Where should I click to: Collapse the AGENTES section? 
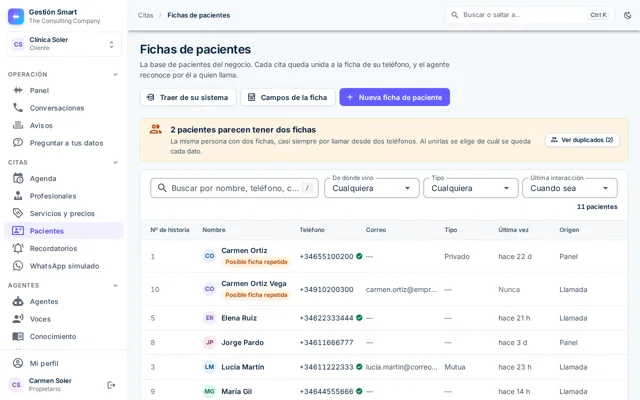[116, 285]
